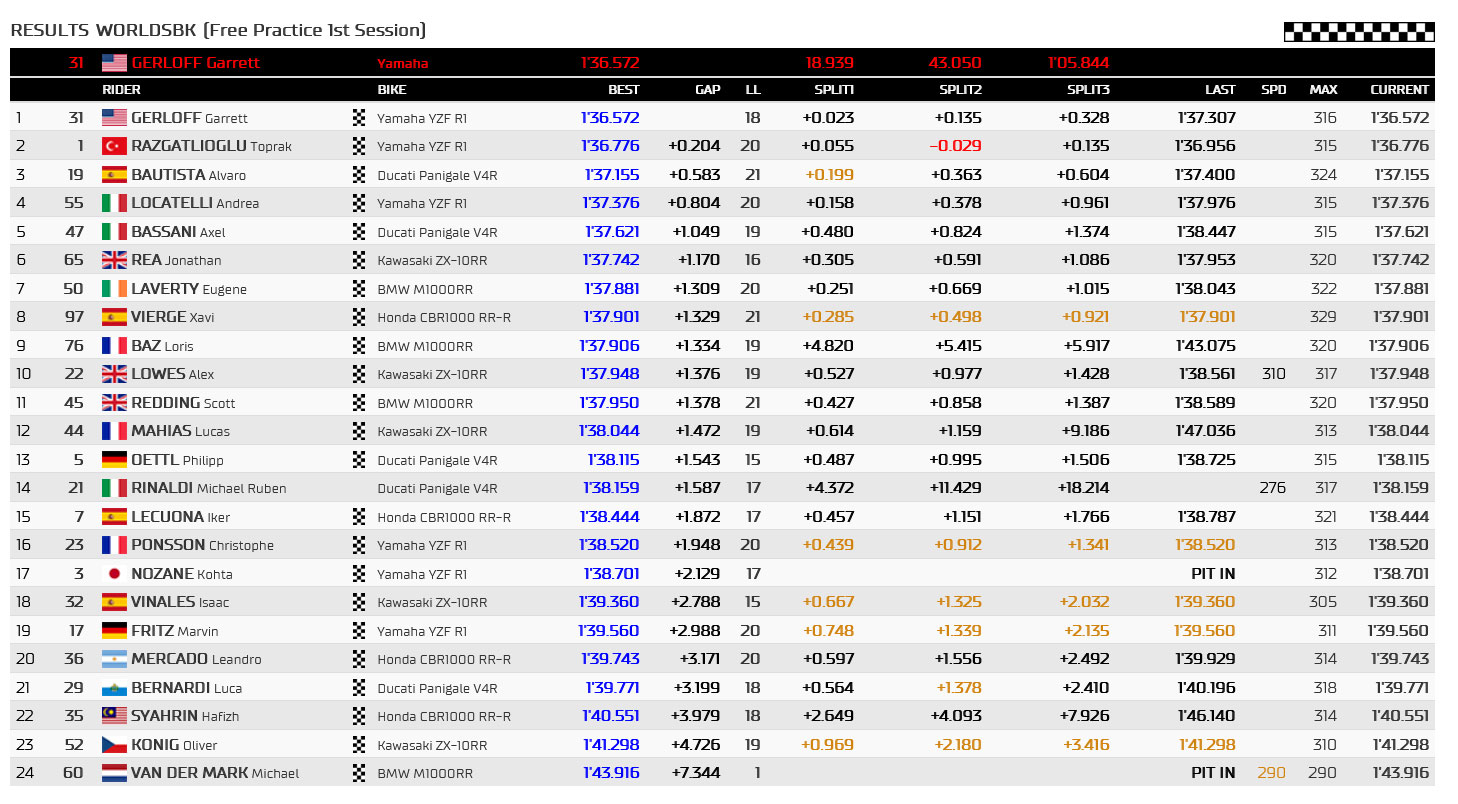Click the checkered flag icon in BASSANI row

point(360,232)
